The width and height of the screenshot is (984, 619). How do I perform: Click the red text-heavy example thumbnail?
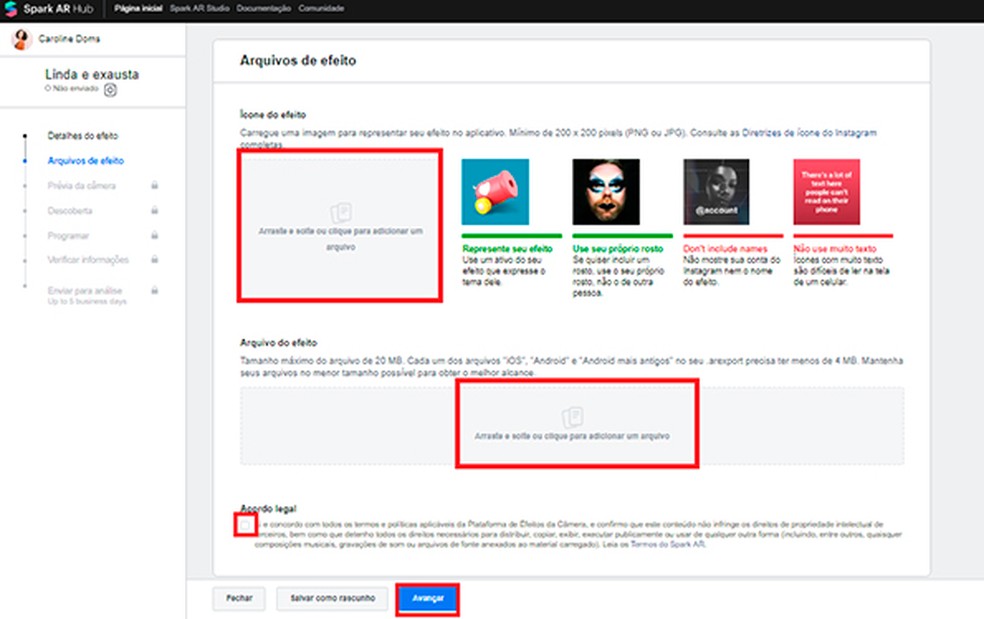coord(826,191)
